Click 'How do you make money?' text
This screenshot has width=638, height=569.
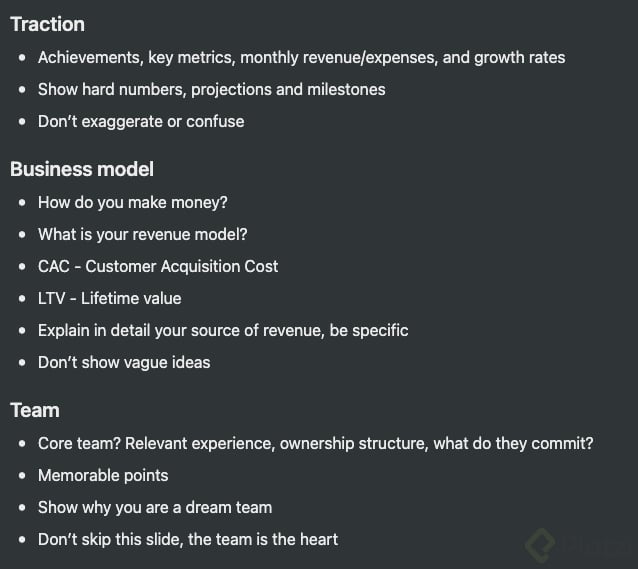(x=133, y=202)
